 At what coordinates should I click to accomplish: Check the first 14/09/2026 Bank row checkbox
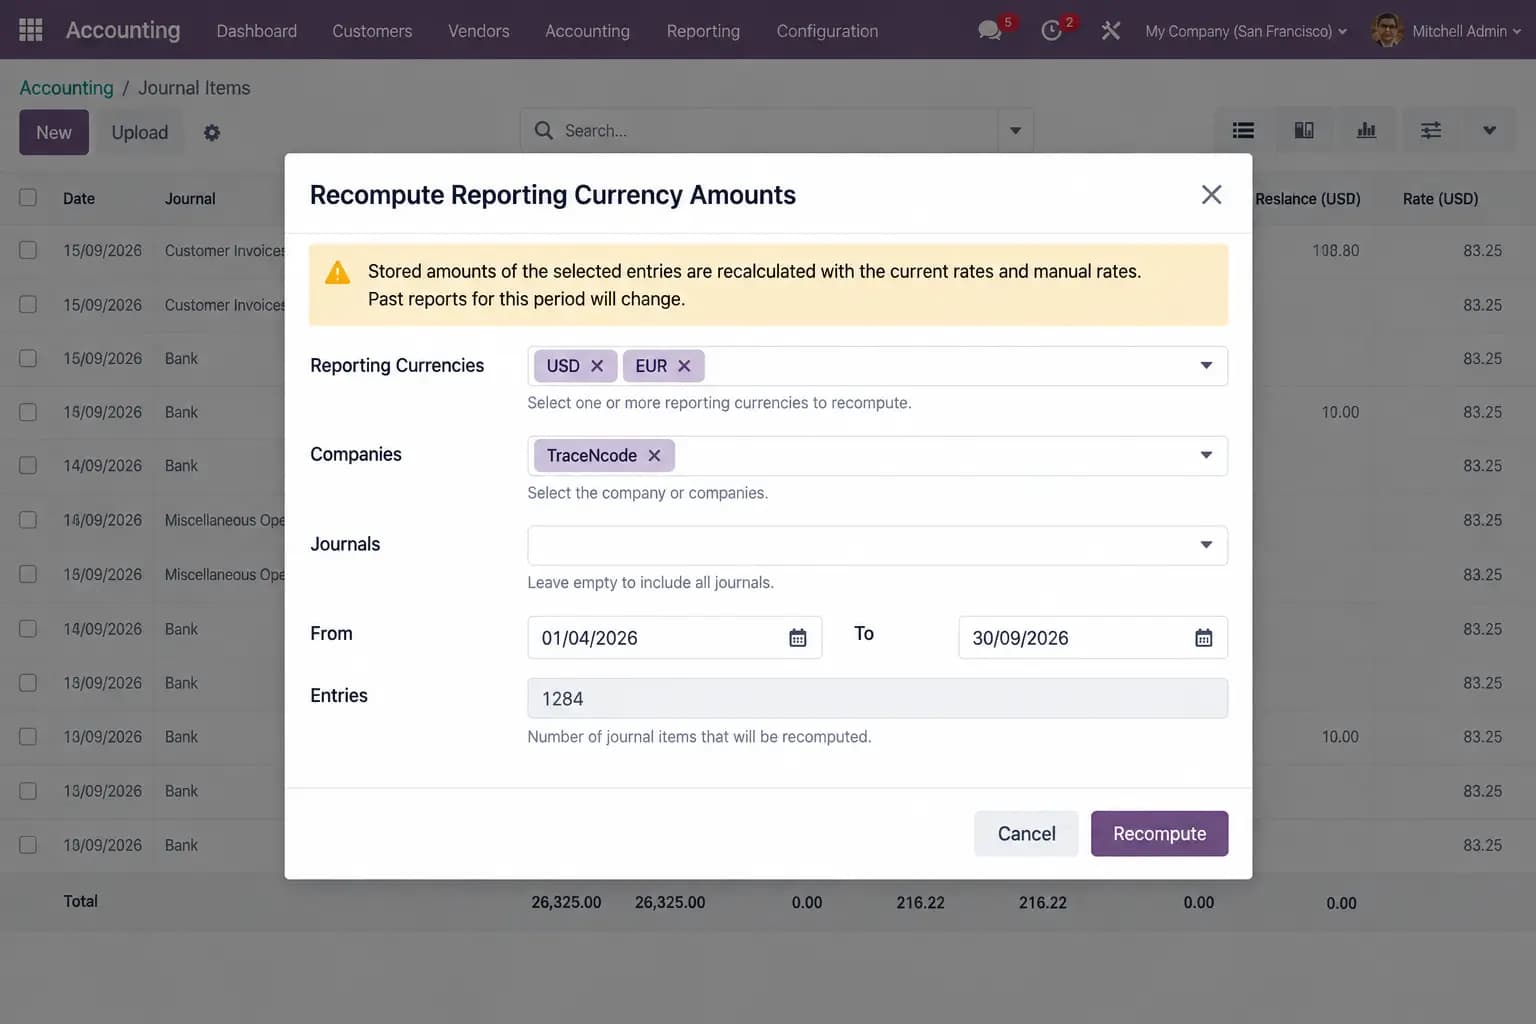(28, 466)
